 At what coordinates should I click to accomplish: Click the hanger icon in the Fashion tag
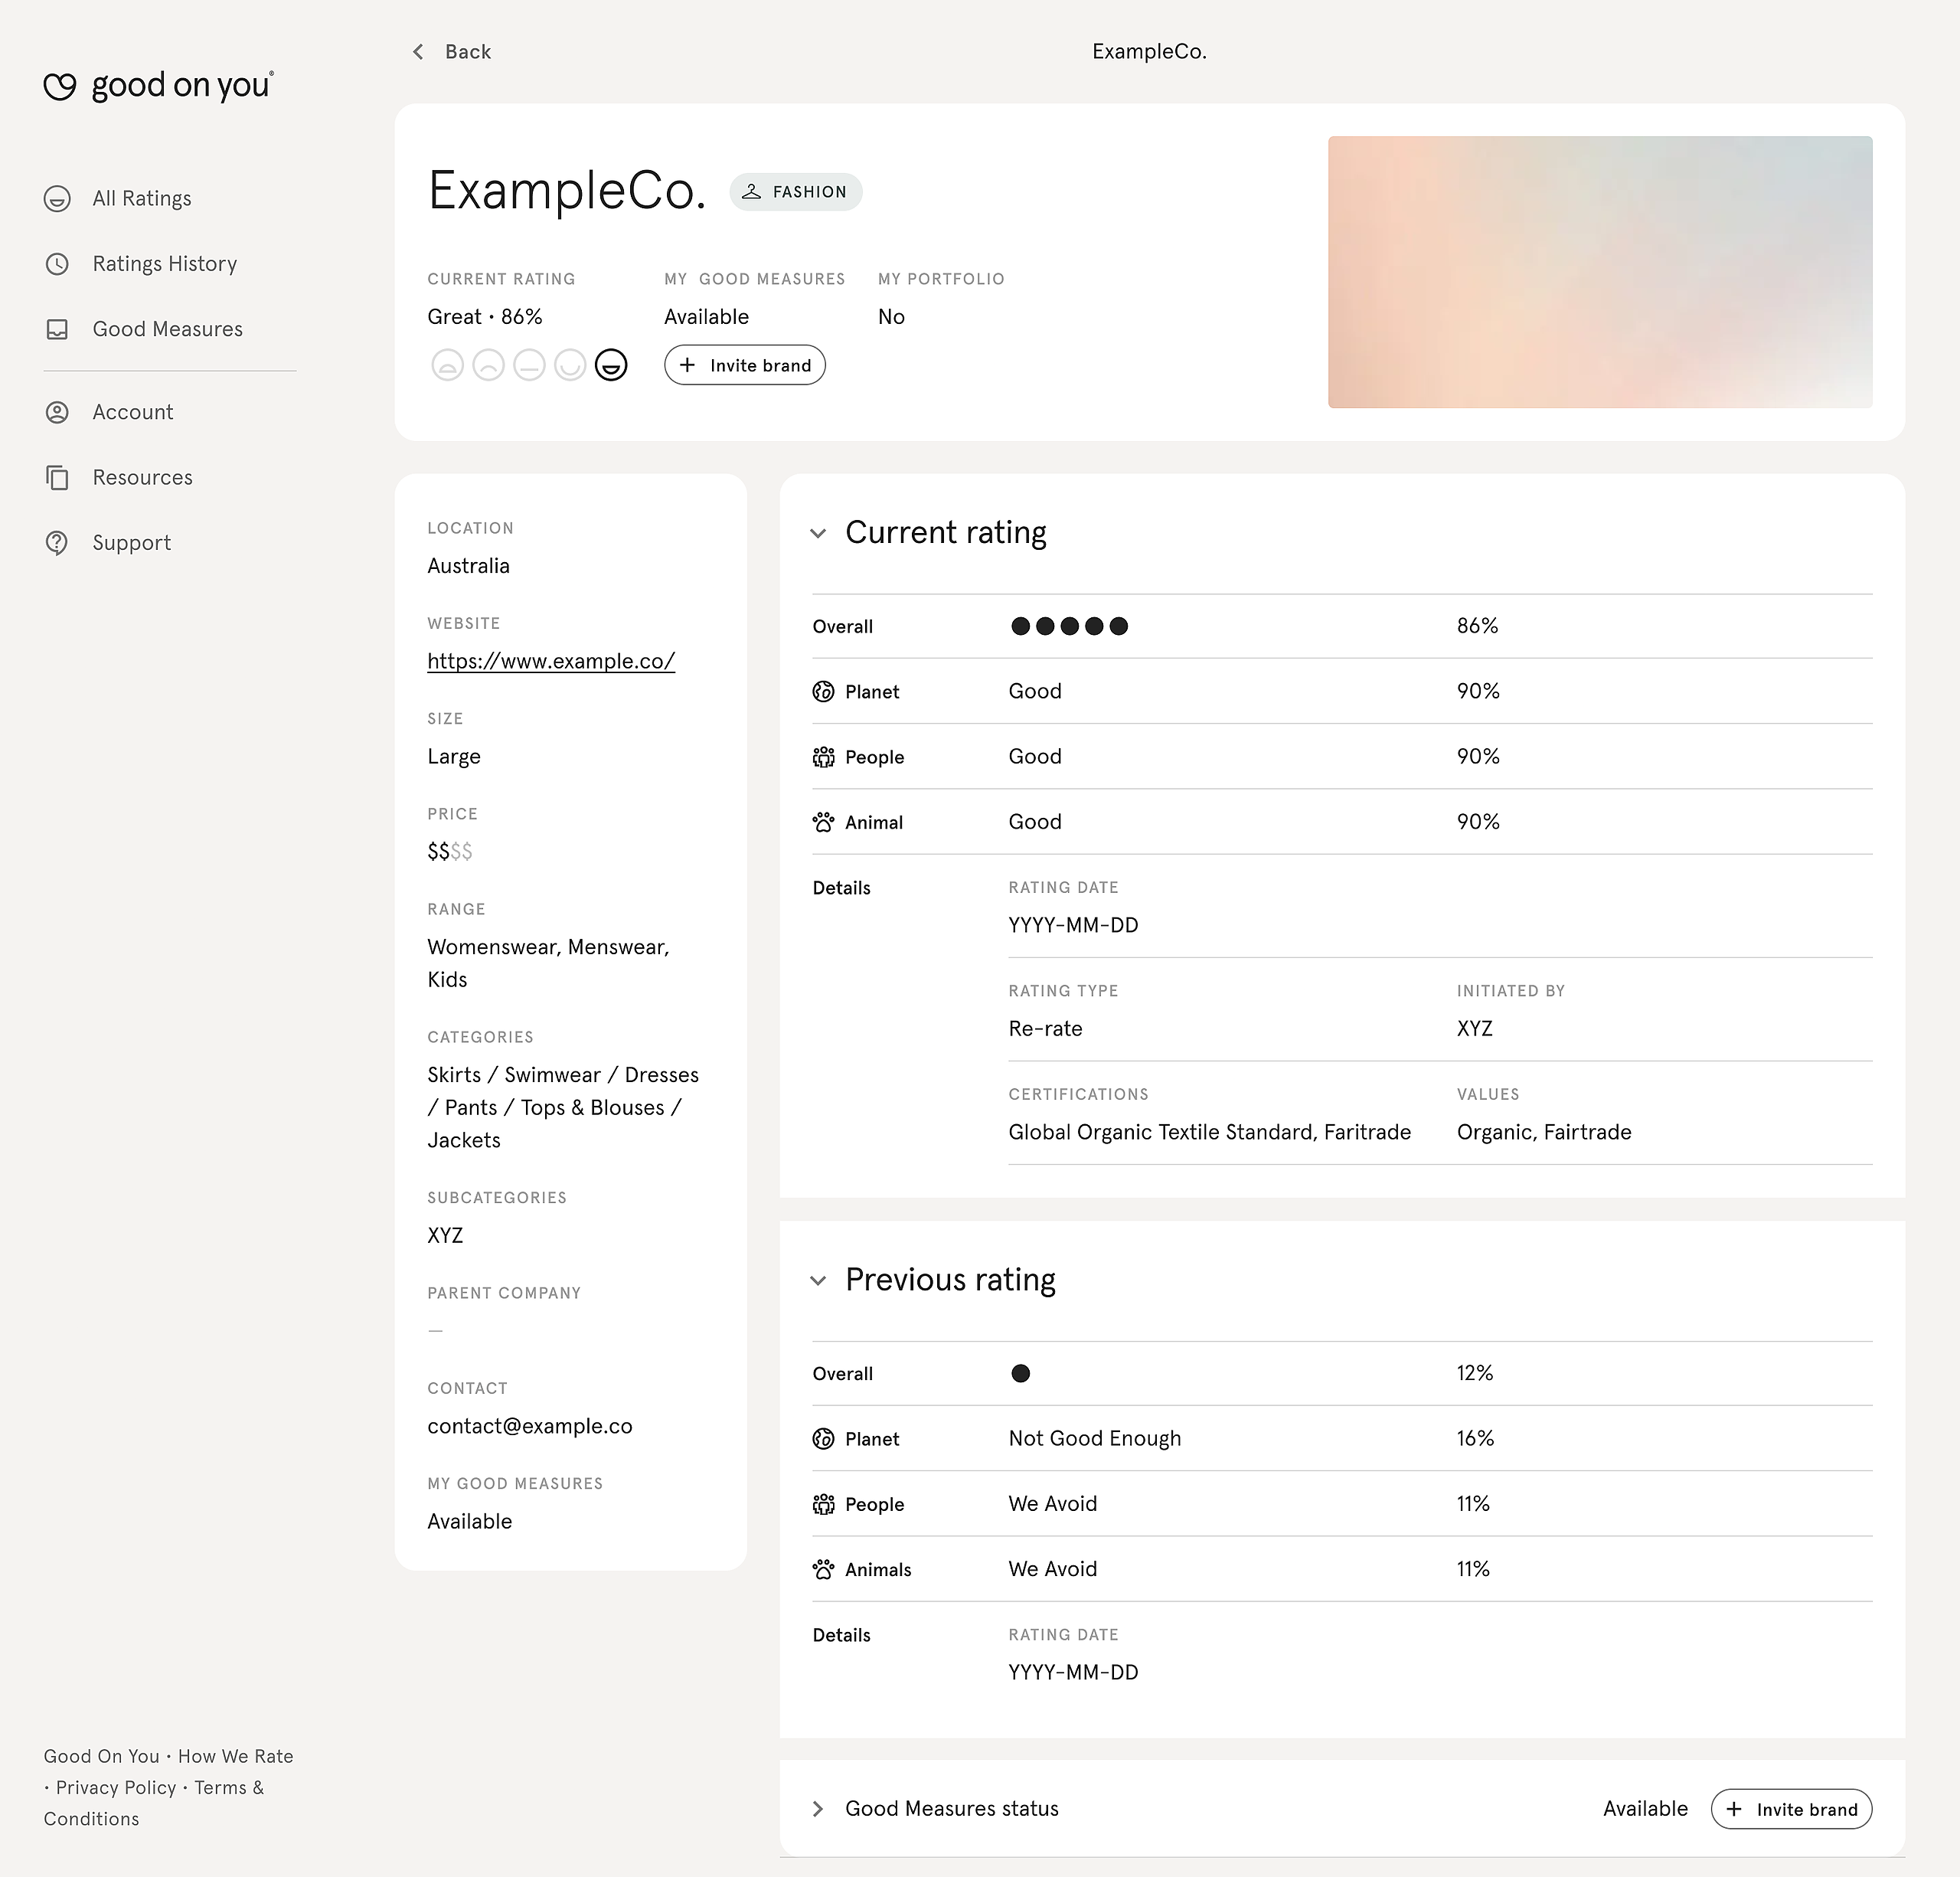[752, 192]
